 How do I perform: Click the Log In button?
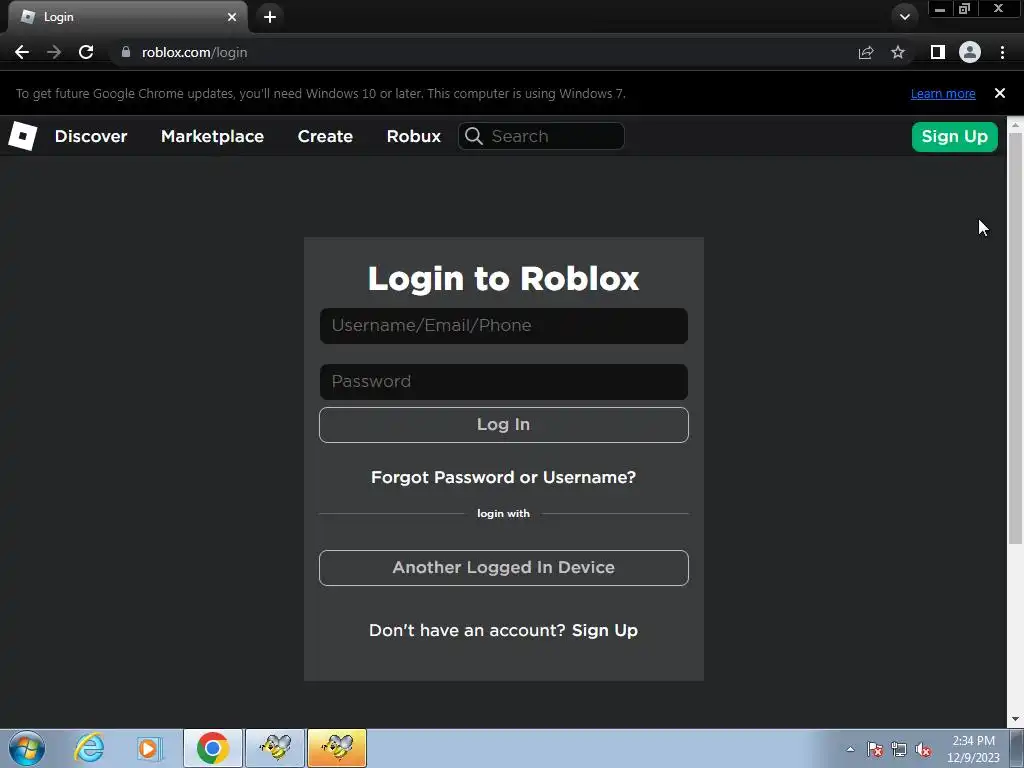click(x=504, y=424)
